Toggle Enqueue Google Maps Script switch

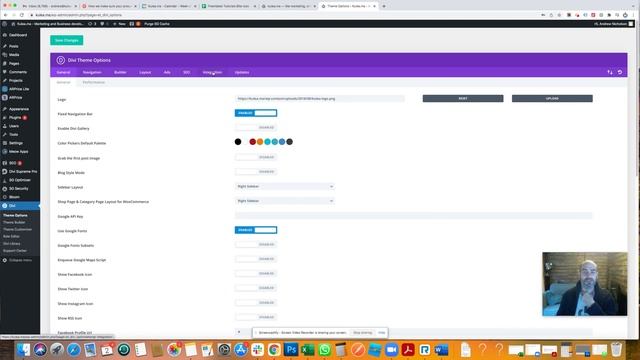coord(256,259)
